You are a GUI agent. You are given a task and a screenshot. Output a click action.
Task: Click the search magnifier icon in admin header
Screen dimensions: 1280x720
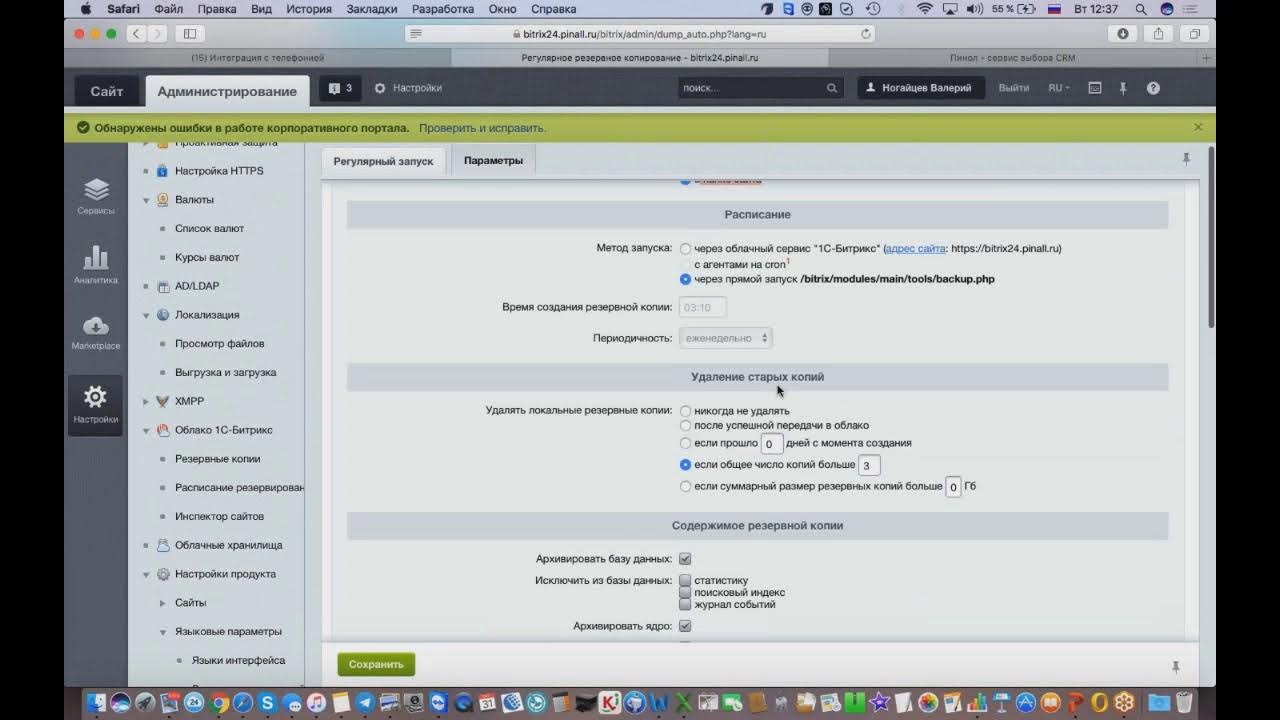click(832, 88)
